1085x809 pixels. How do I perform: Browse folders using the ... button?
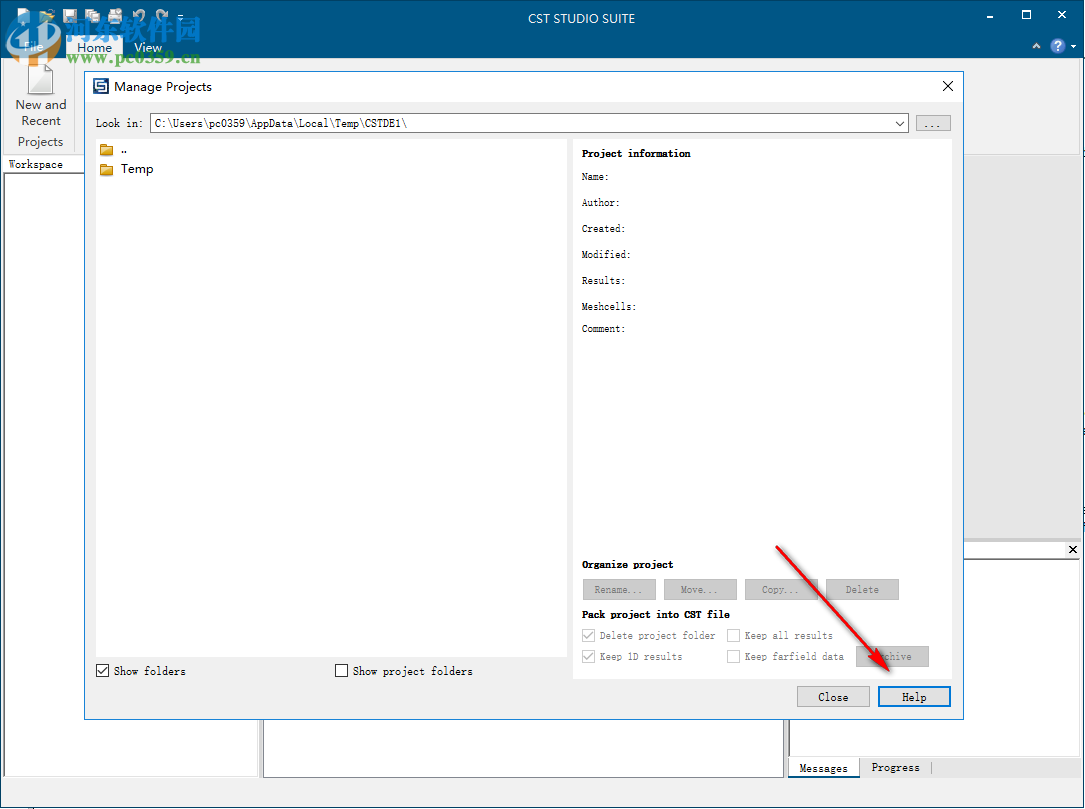click(932, 122)
